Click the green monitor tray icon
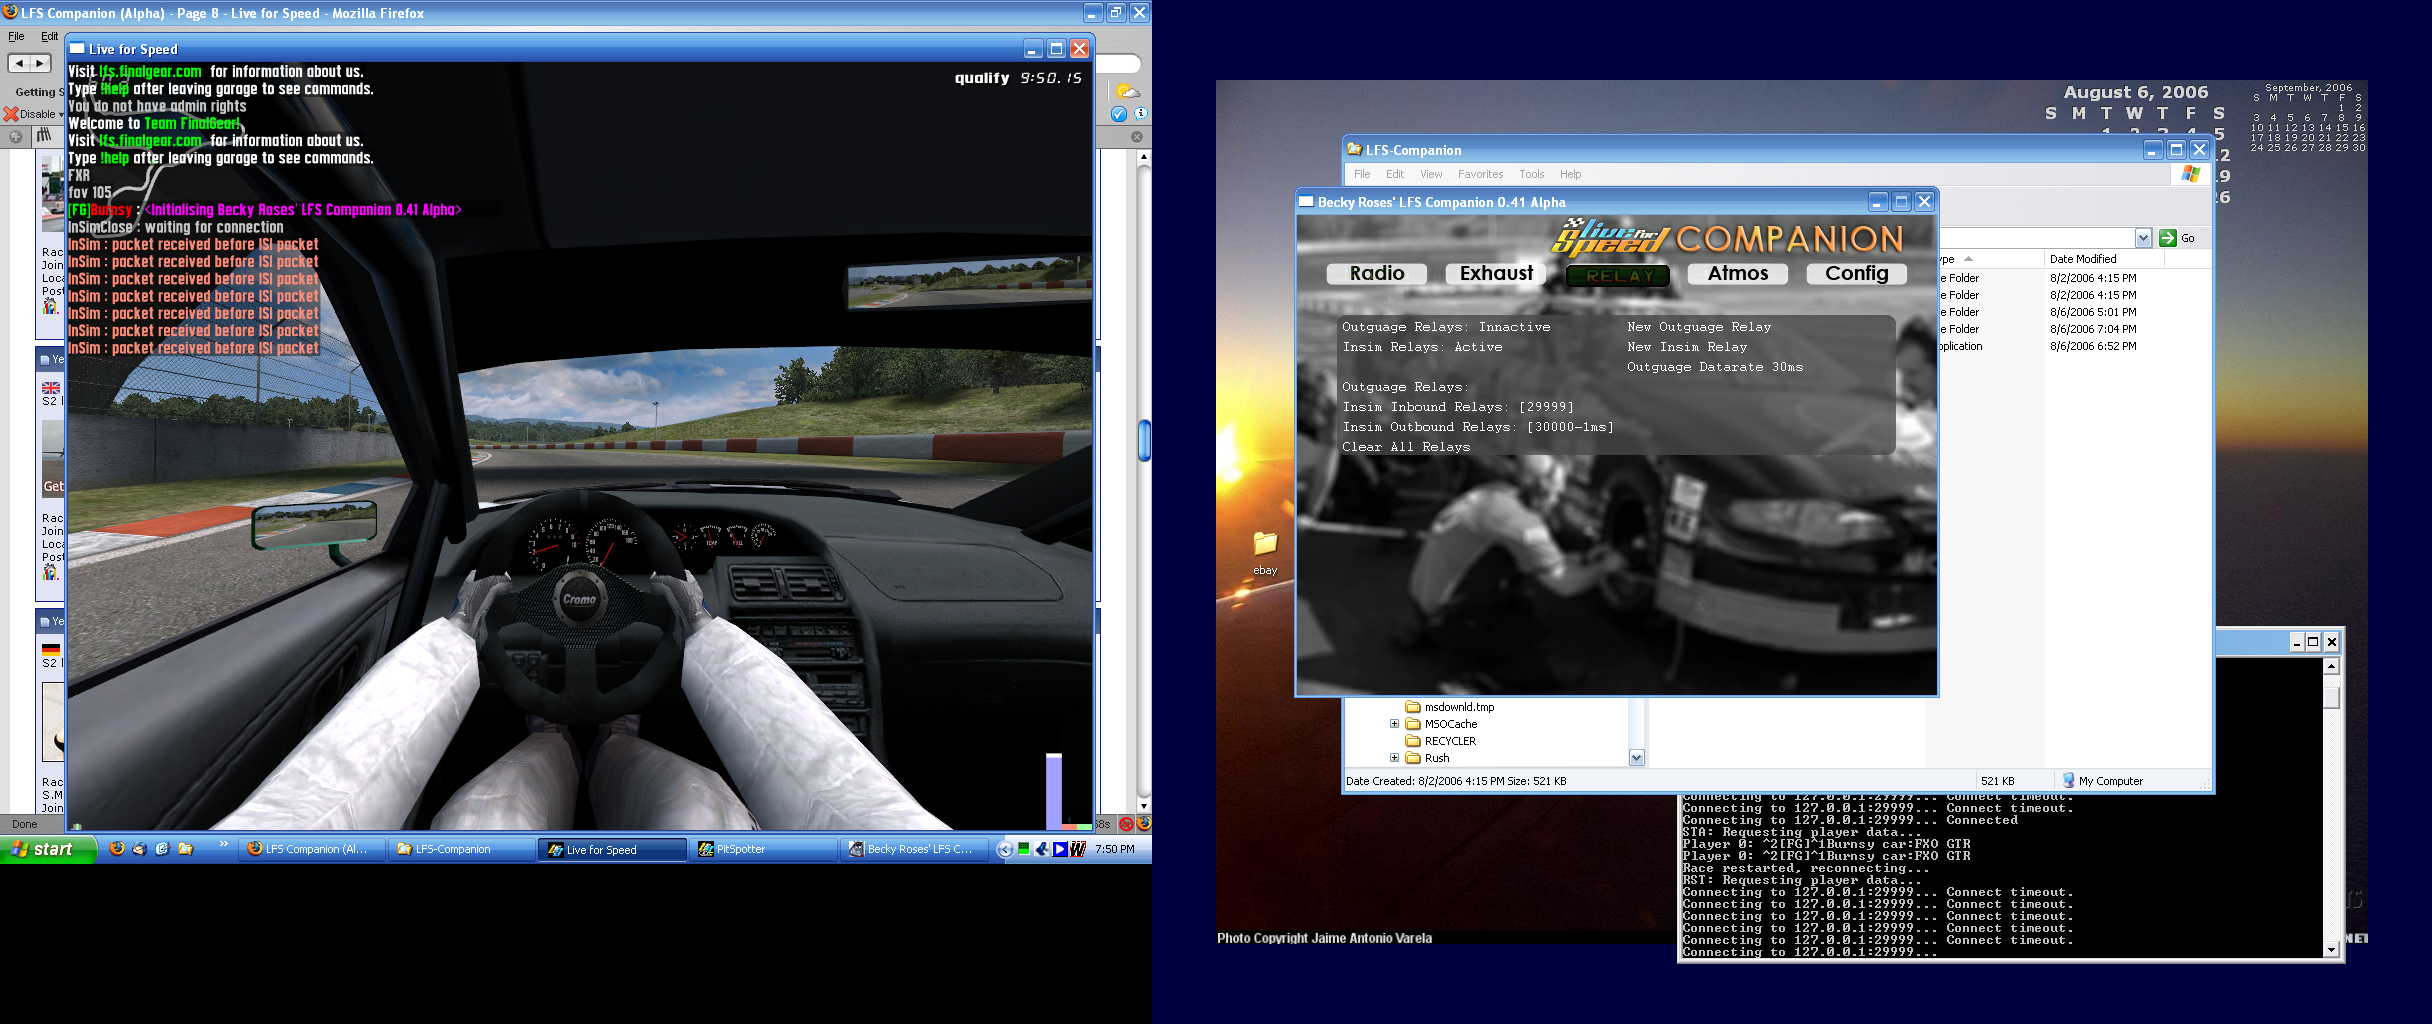Image resolution: width=2432 pixels, height=1024 pixels. [x=1023, y=849]
